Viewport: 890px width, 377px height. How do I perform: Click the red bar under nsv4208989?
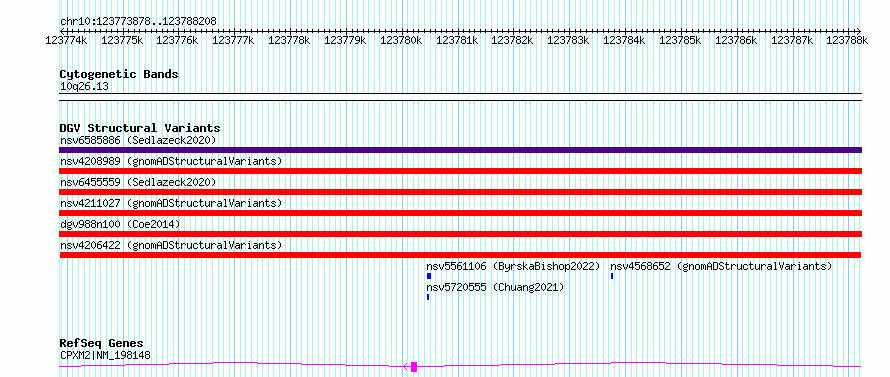coord(460,171)
